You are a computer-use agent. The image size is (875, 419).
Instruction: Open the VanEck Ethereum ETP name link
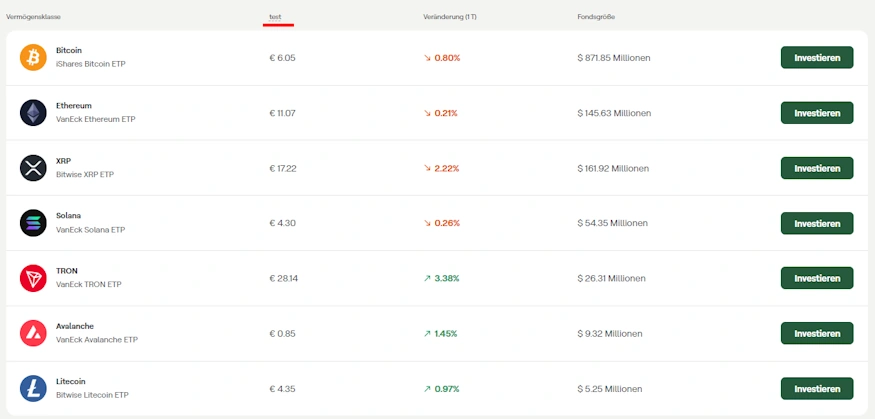pyautogui.click(x=95, y=119)
